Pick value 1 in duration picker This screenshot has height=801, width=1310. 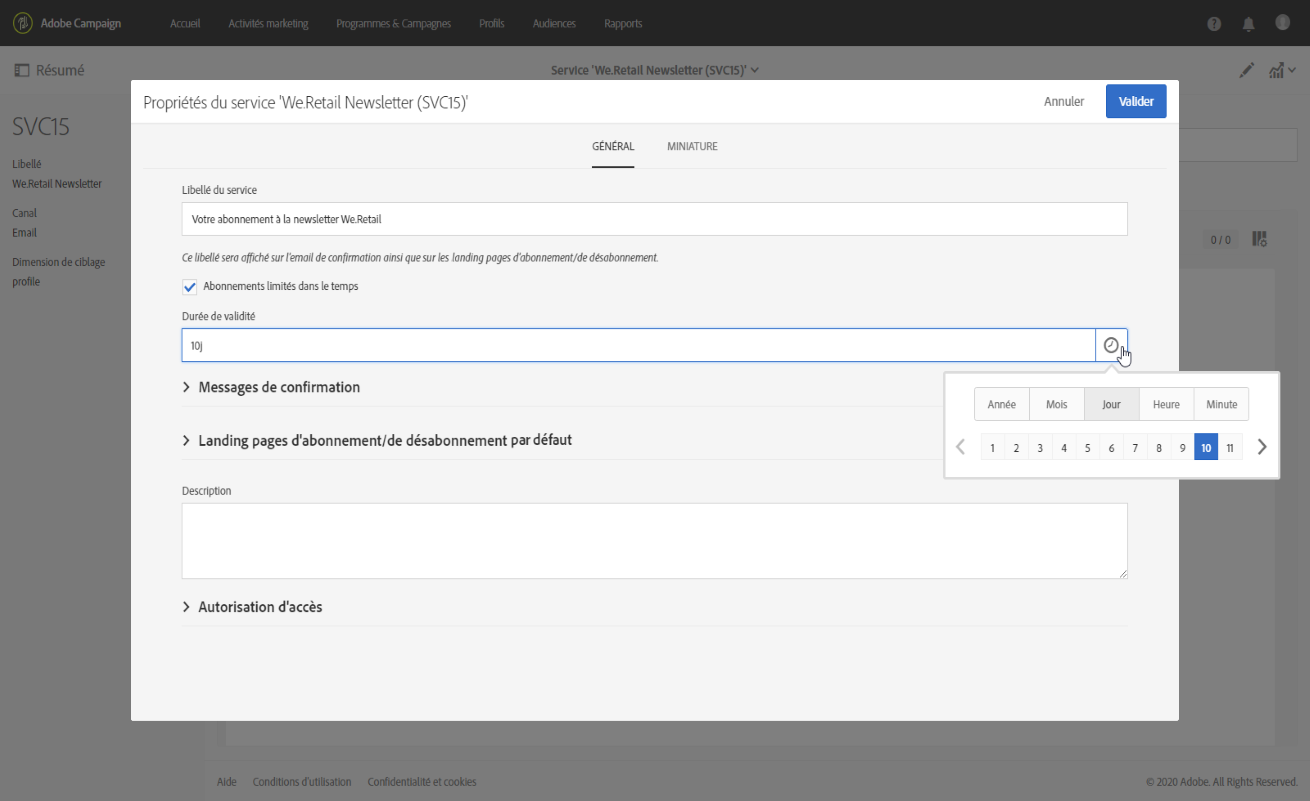point(992,448)
